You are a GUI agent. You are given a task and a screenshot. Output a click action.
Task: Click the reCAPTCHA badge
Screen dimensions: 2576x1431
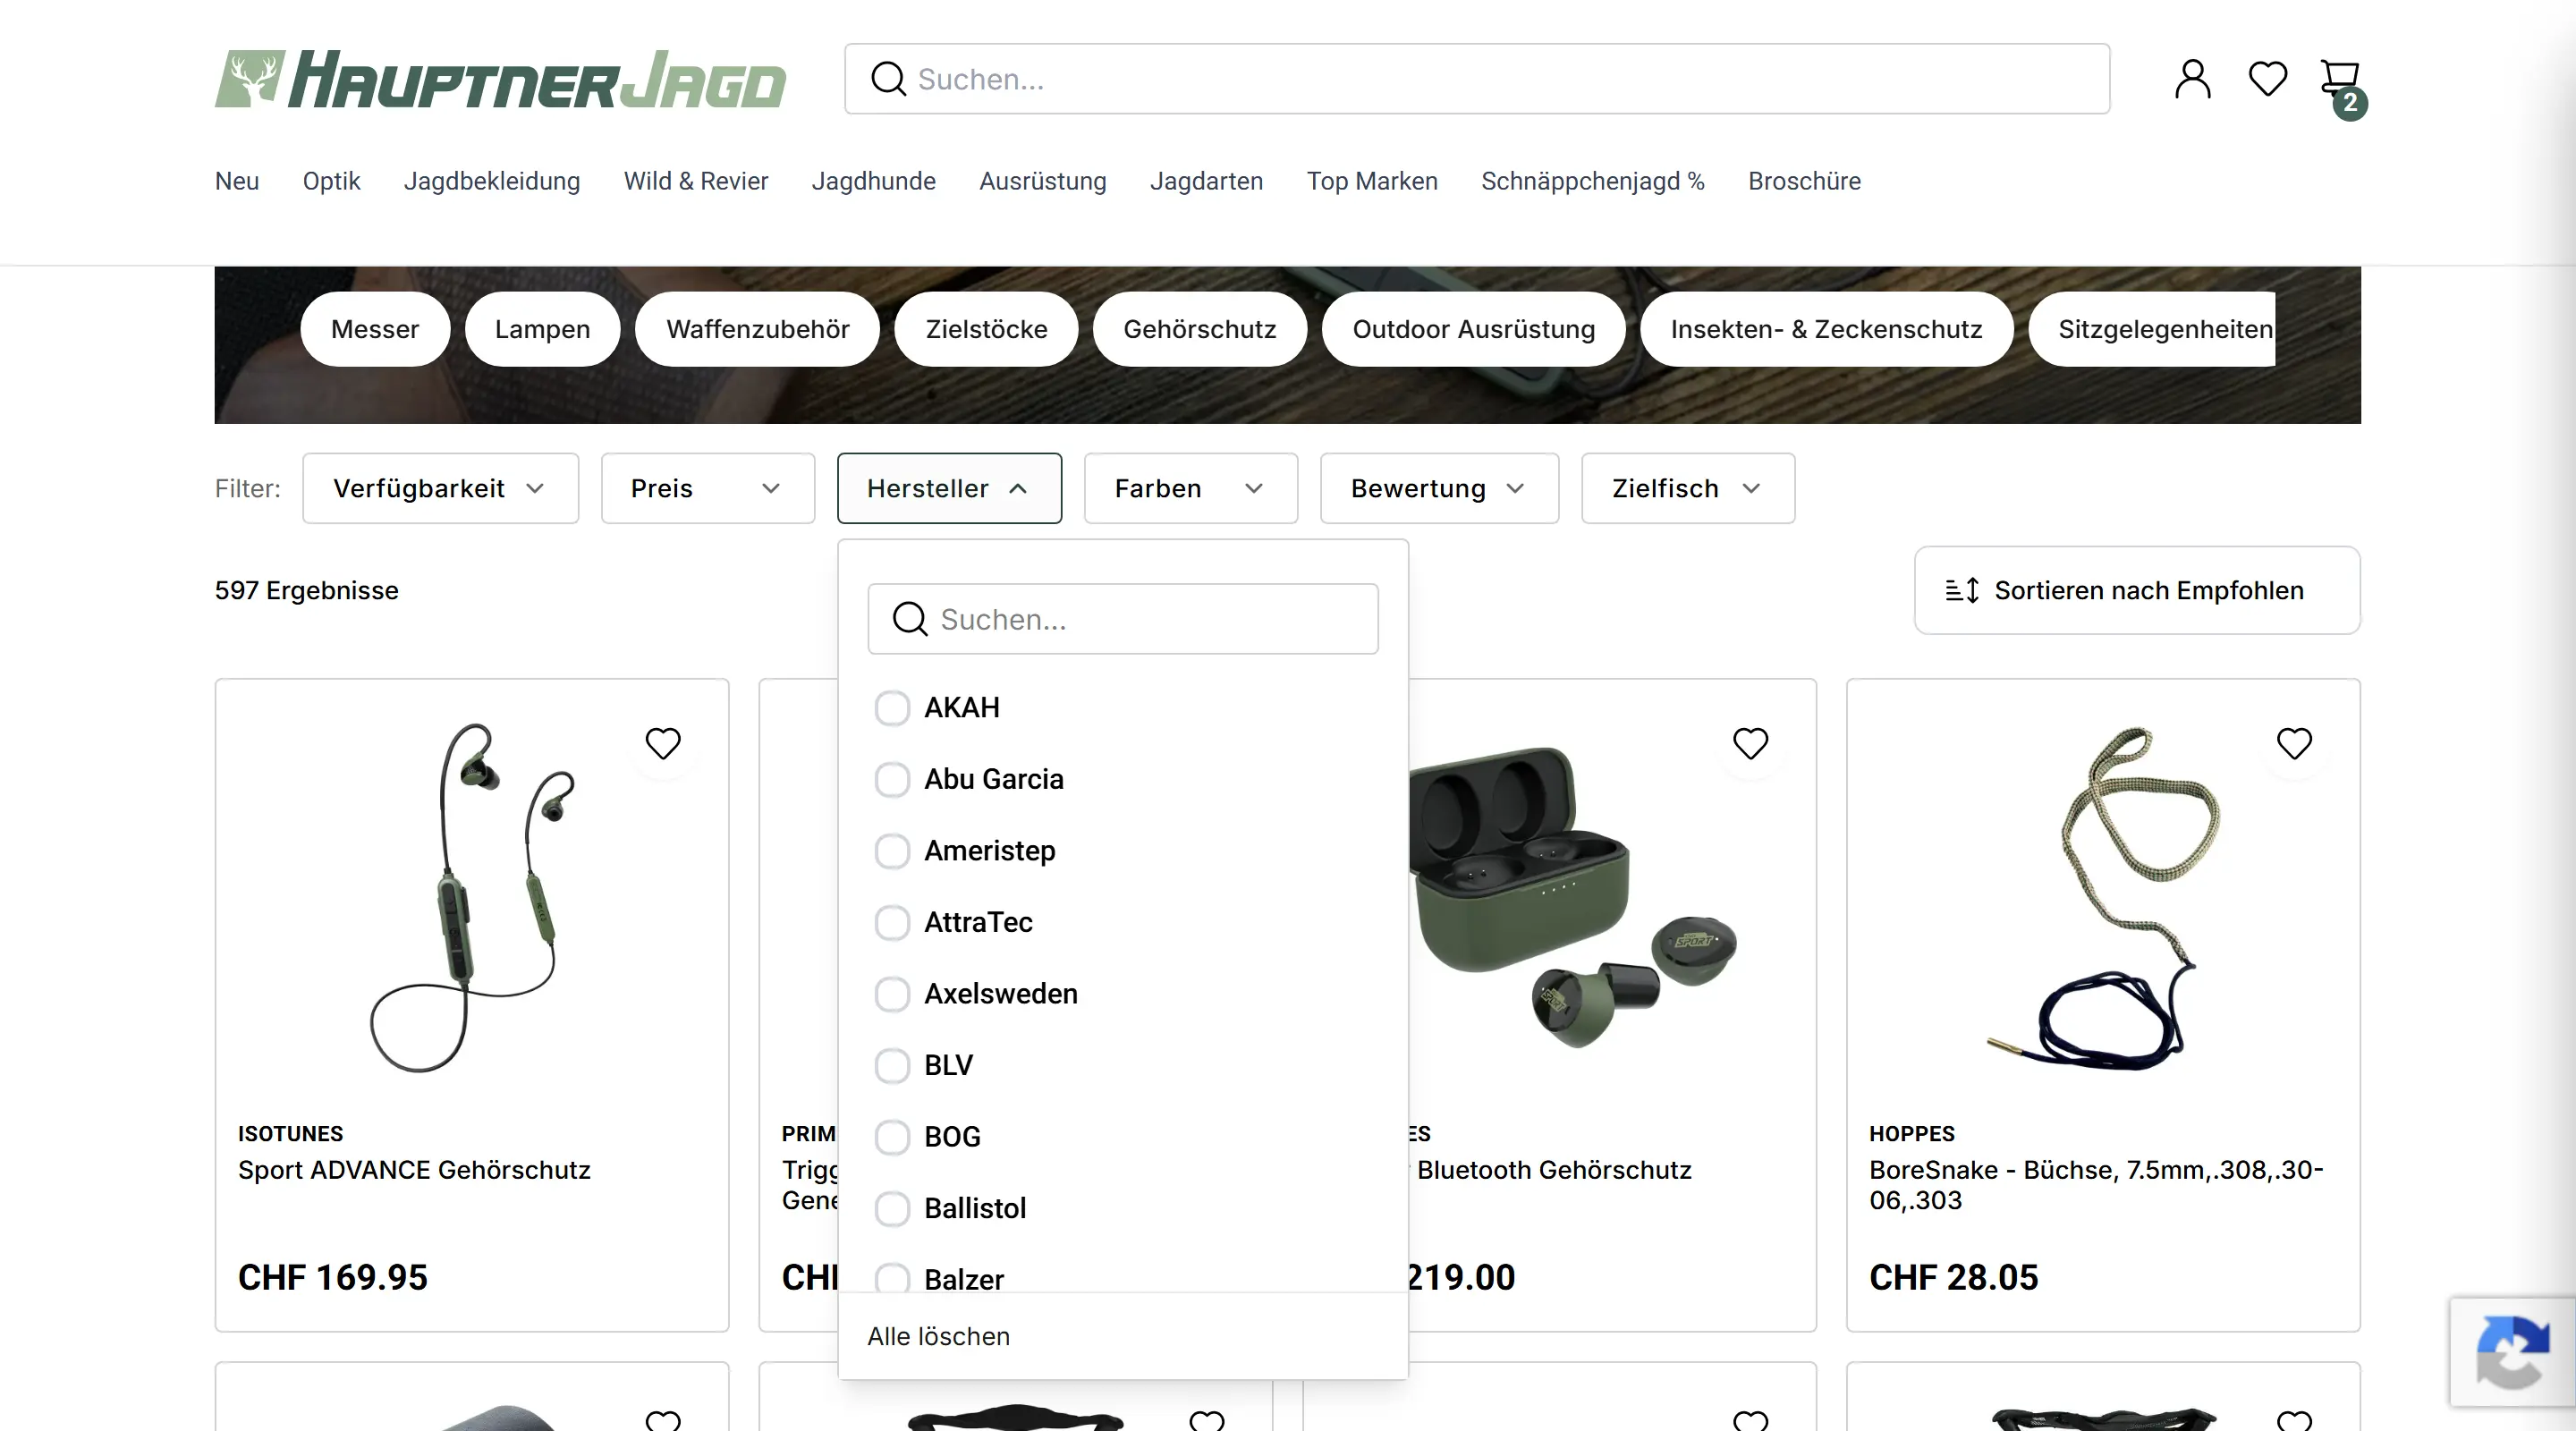(x=2512, y=1352)
